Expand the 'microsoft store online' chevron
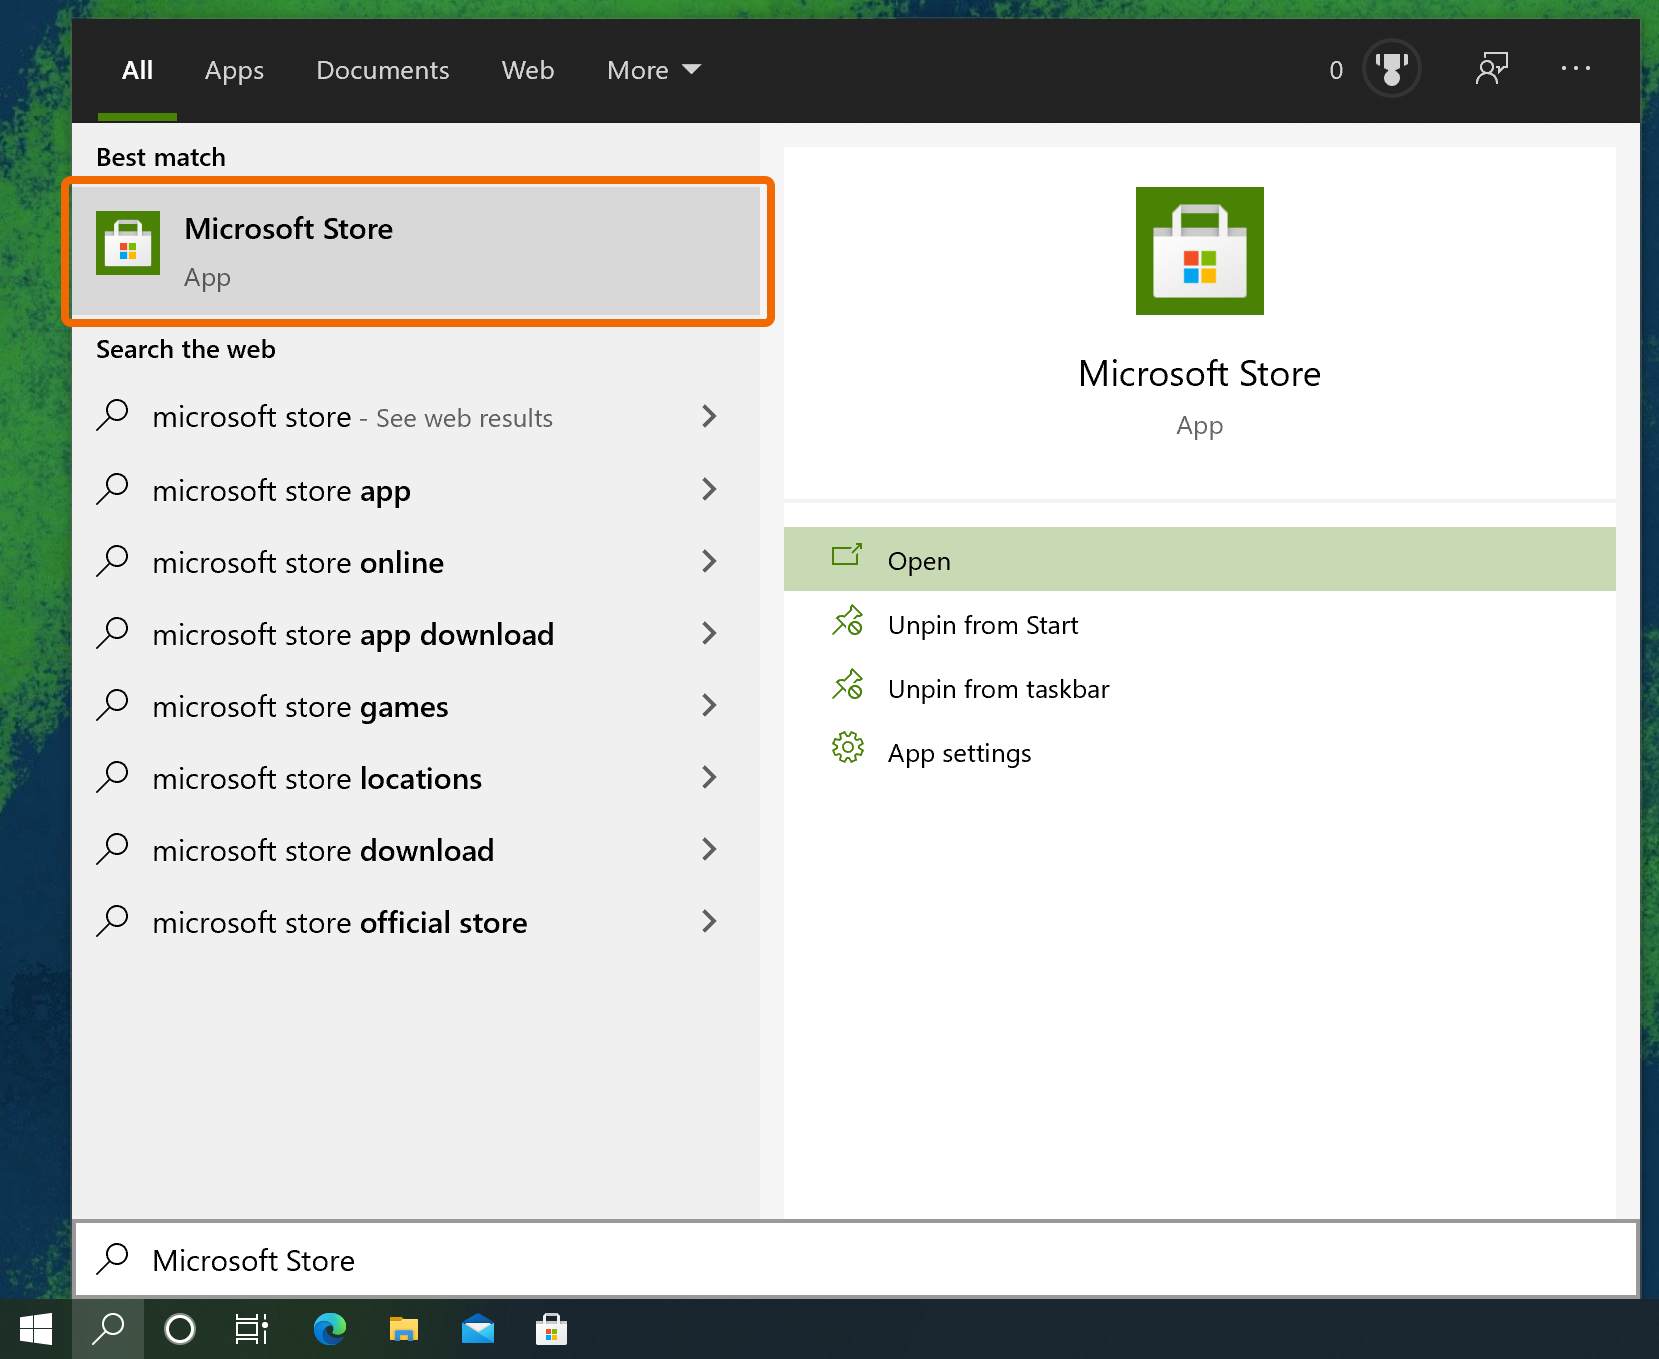The width and height of the screenshot is (1659, 1359). point(709,561)
